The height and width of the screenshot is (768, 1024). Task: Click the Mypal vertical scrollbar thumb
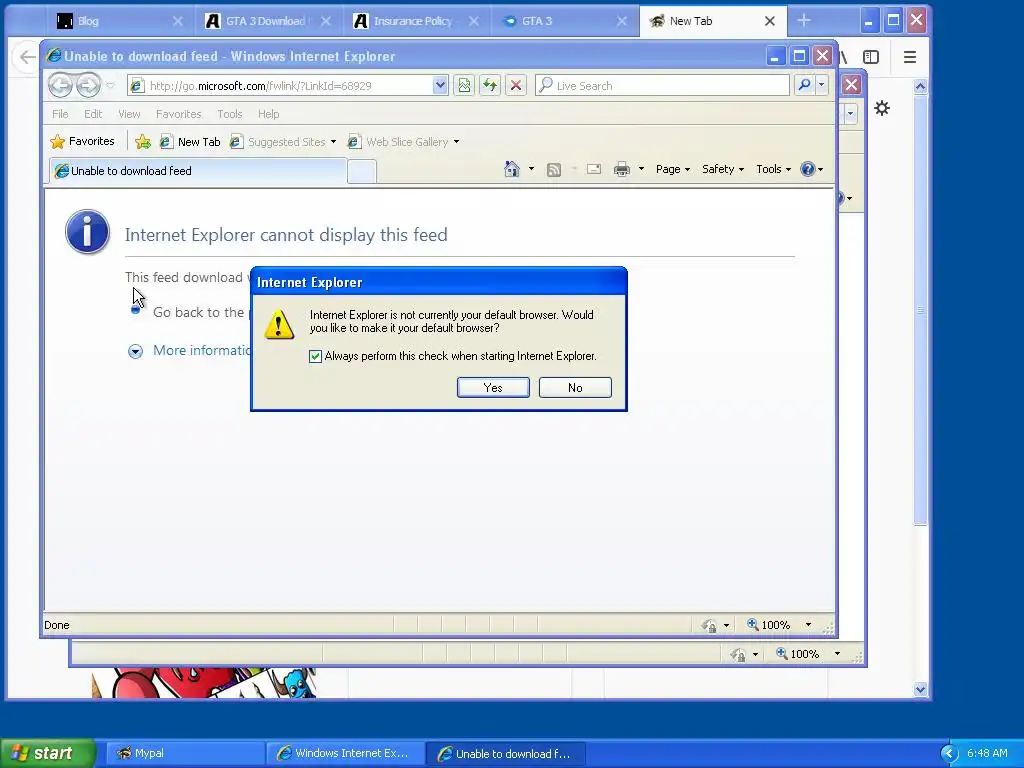click(x=920, y=310)
